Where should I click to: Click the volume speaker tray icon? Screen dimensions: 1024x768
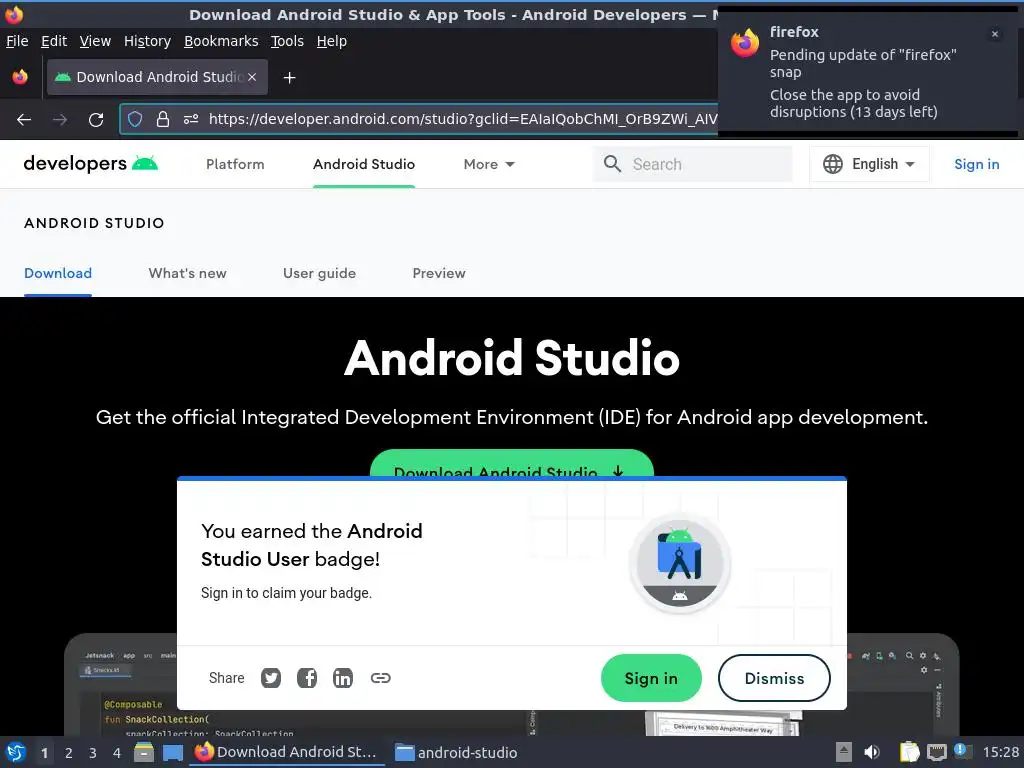[x=872, y=752]
